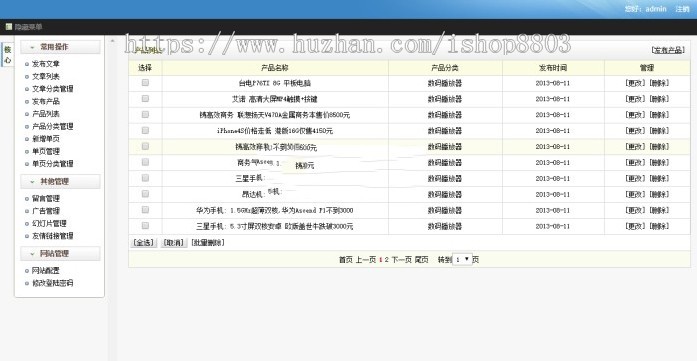Open 产品列表 in the sidebar

[x=45, y=114]
